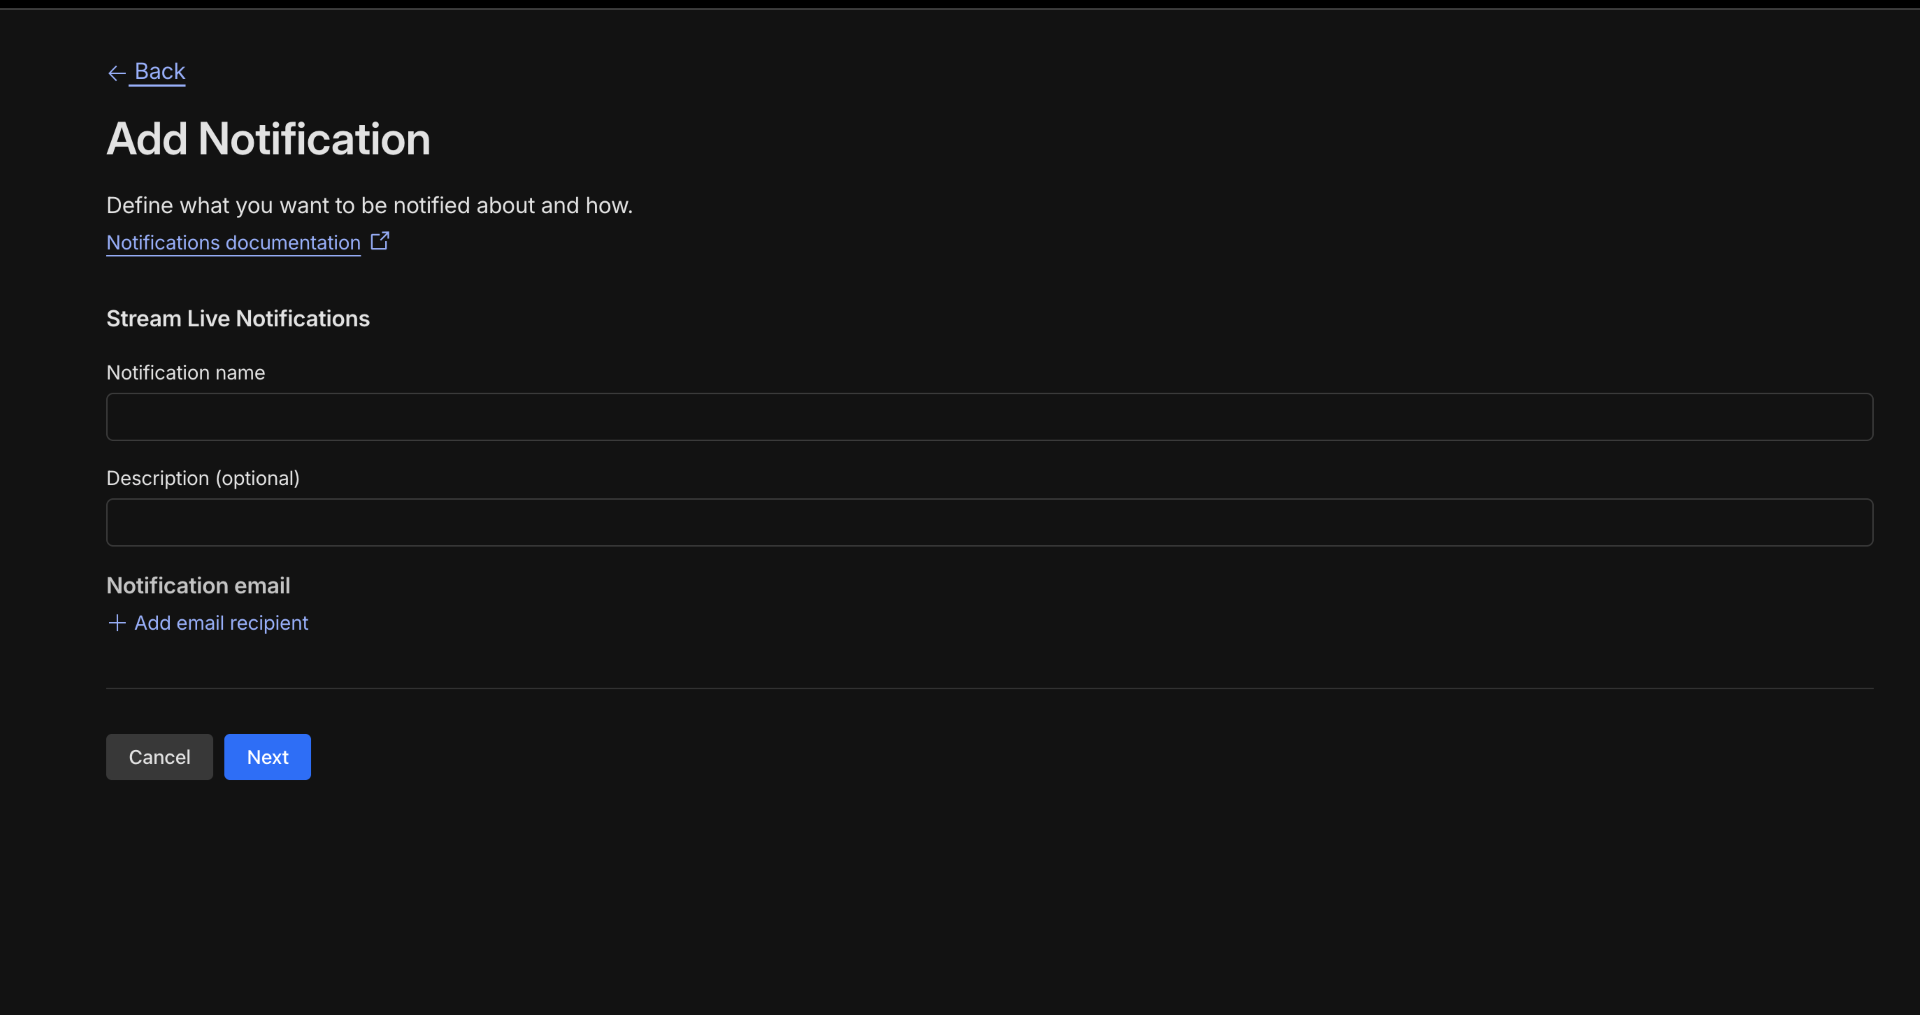Focus the Notification name input field
1920x1015 pixels.
point(989,417)
